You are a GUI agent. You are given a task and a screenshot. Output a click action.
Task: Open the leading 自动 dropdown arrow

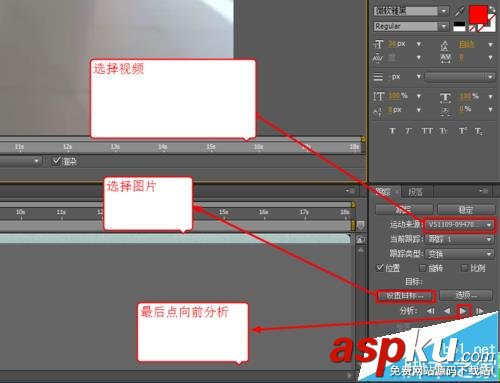[490, 44]
